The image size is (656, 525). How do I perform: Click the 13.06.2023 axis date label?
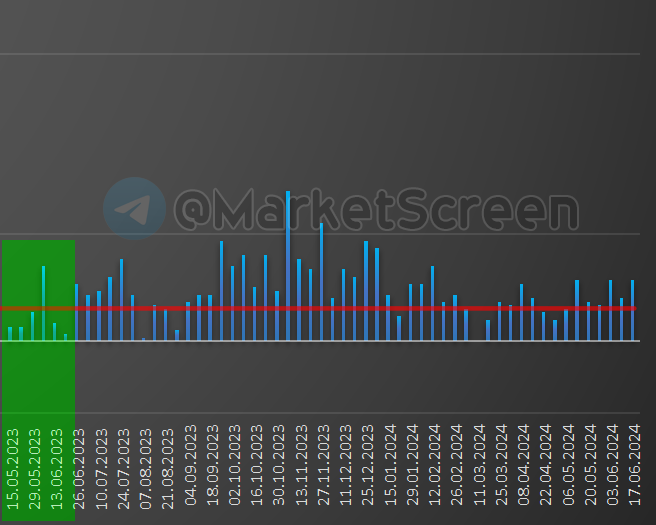[56, 469]
